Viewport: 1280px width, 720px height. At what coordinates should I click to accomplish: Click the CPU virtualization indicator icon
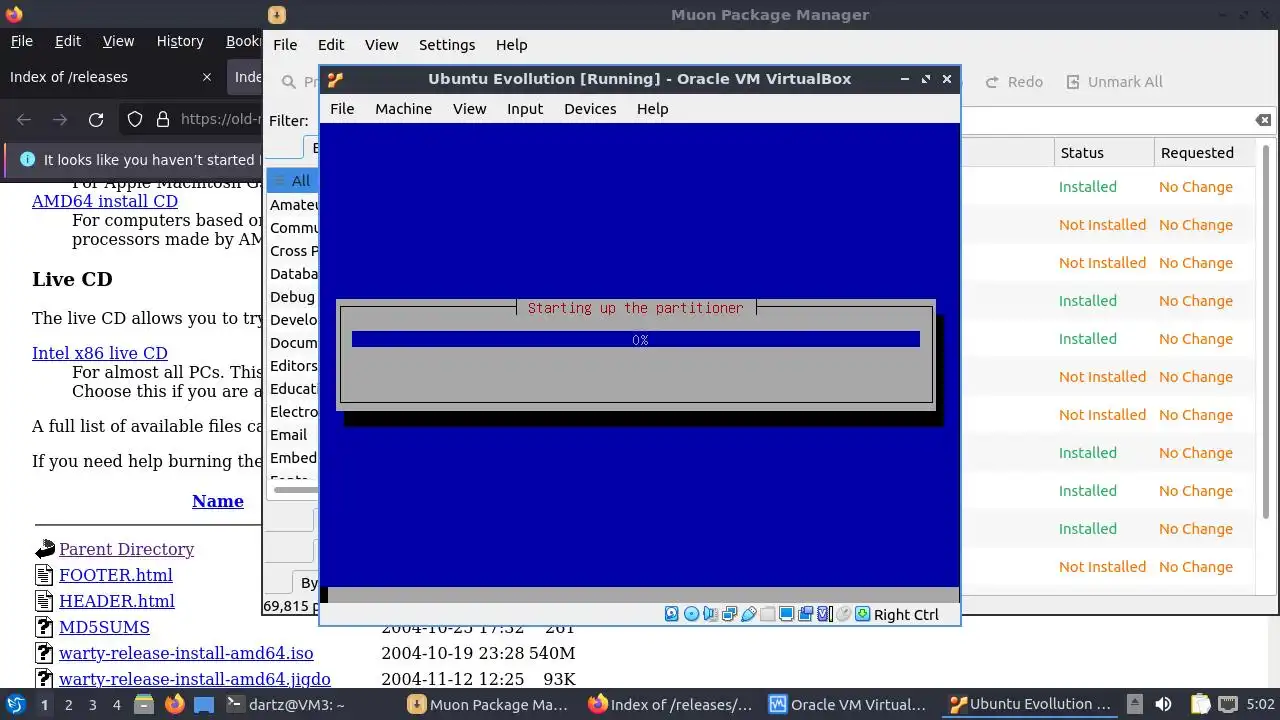pos(824,614)
